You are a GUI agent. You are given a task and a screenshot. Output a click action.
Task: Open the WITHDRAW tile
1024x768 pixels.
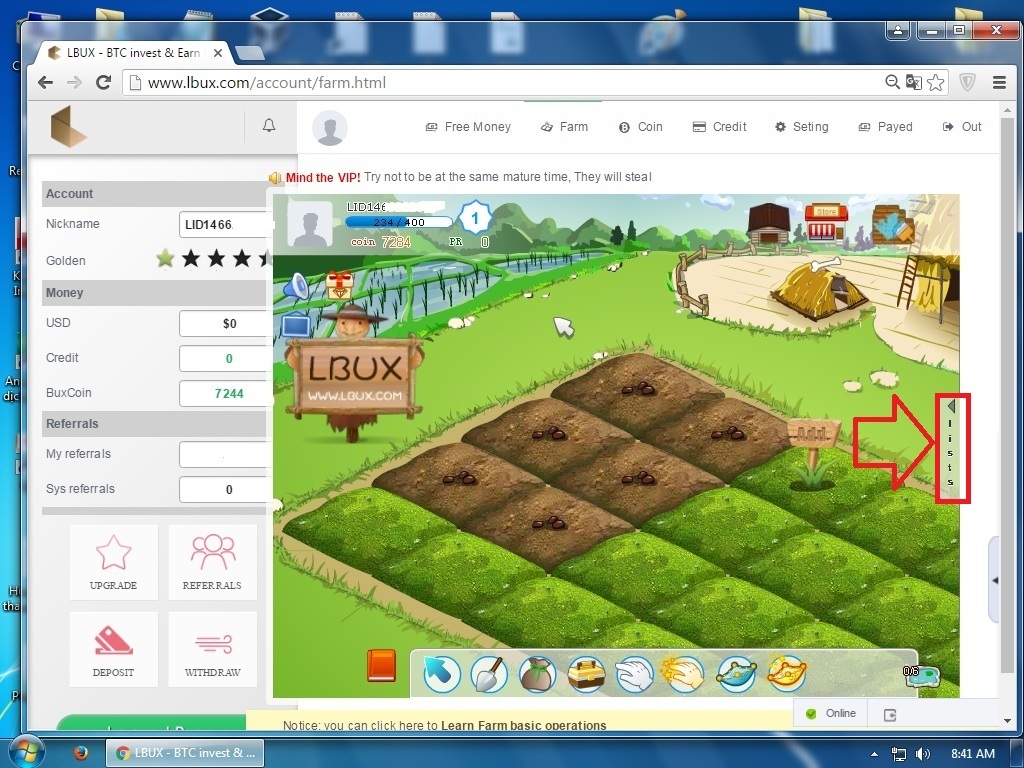(212, 649)
